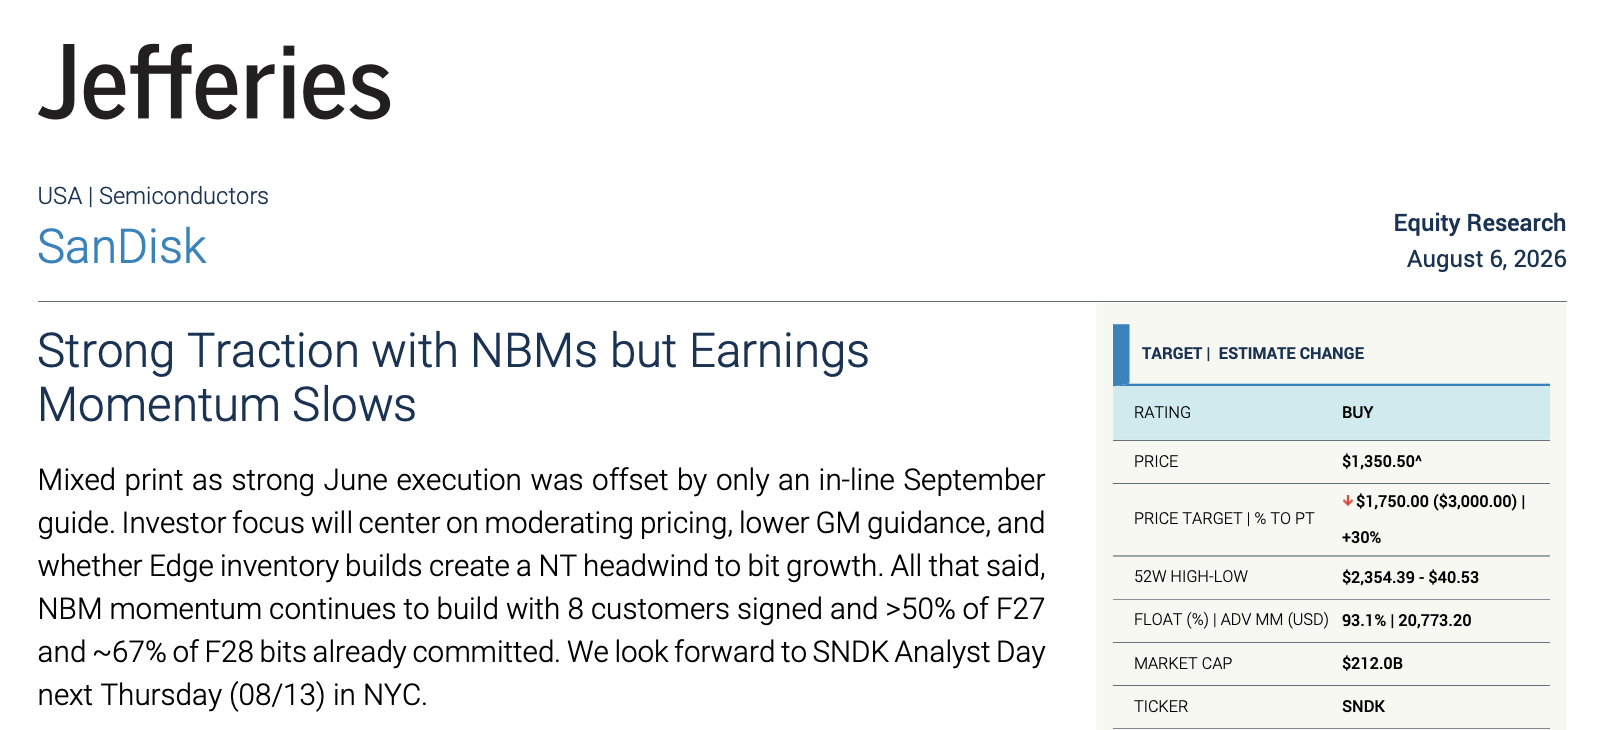1622x730 pixels.
Task: Click the summary paragraph text
Action: click(541, 587)
